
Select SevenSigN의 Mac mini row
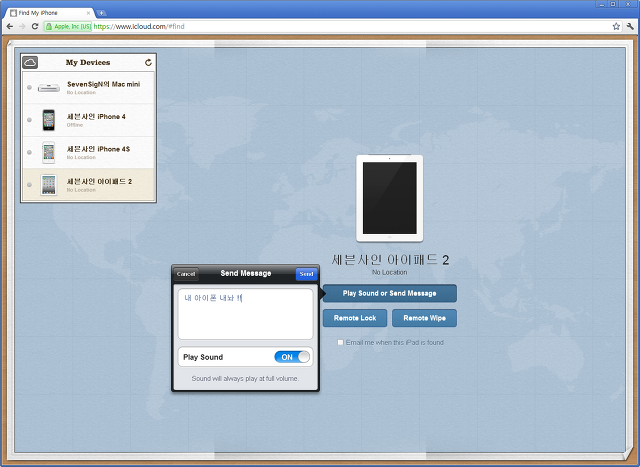tap(89, 87)
